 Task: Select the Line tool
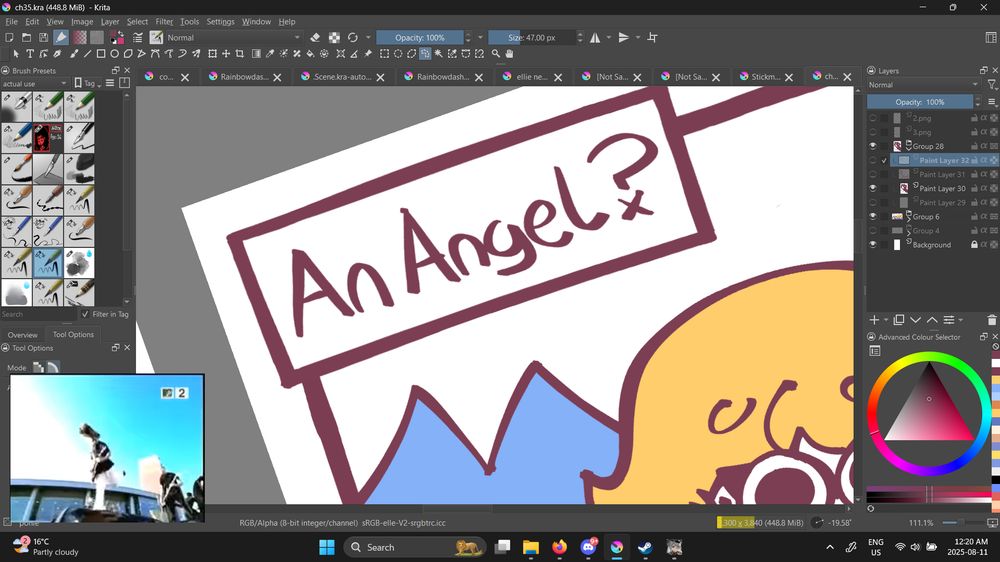coord(87,54)
